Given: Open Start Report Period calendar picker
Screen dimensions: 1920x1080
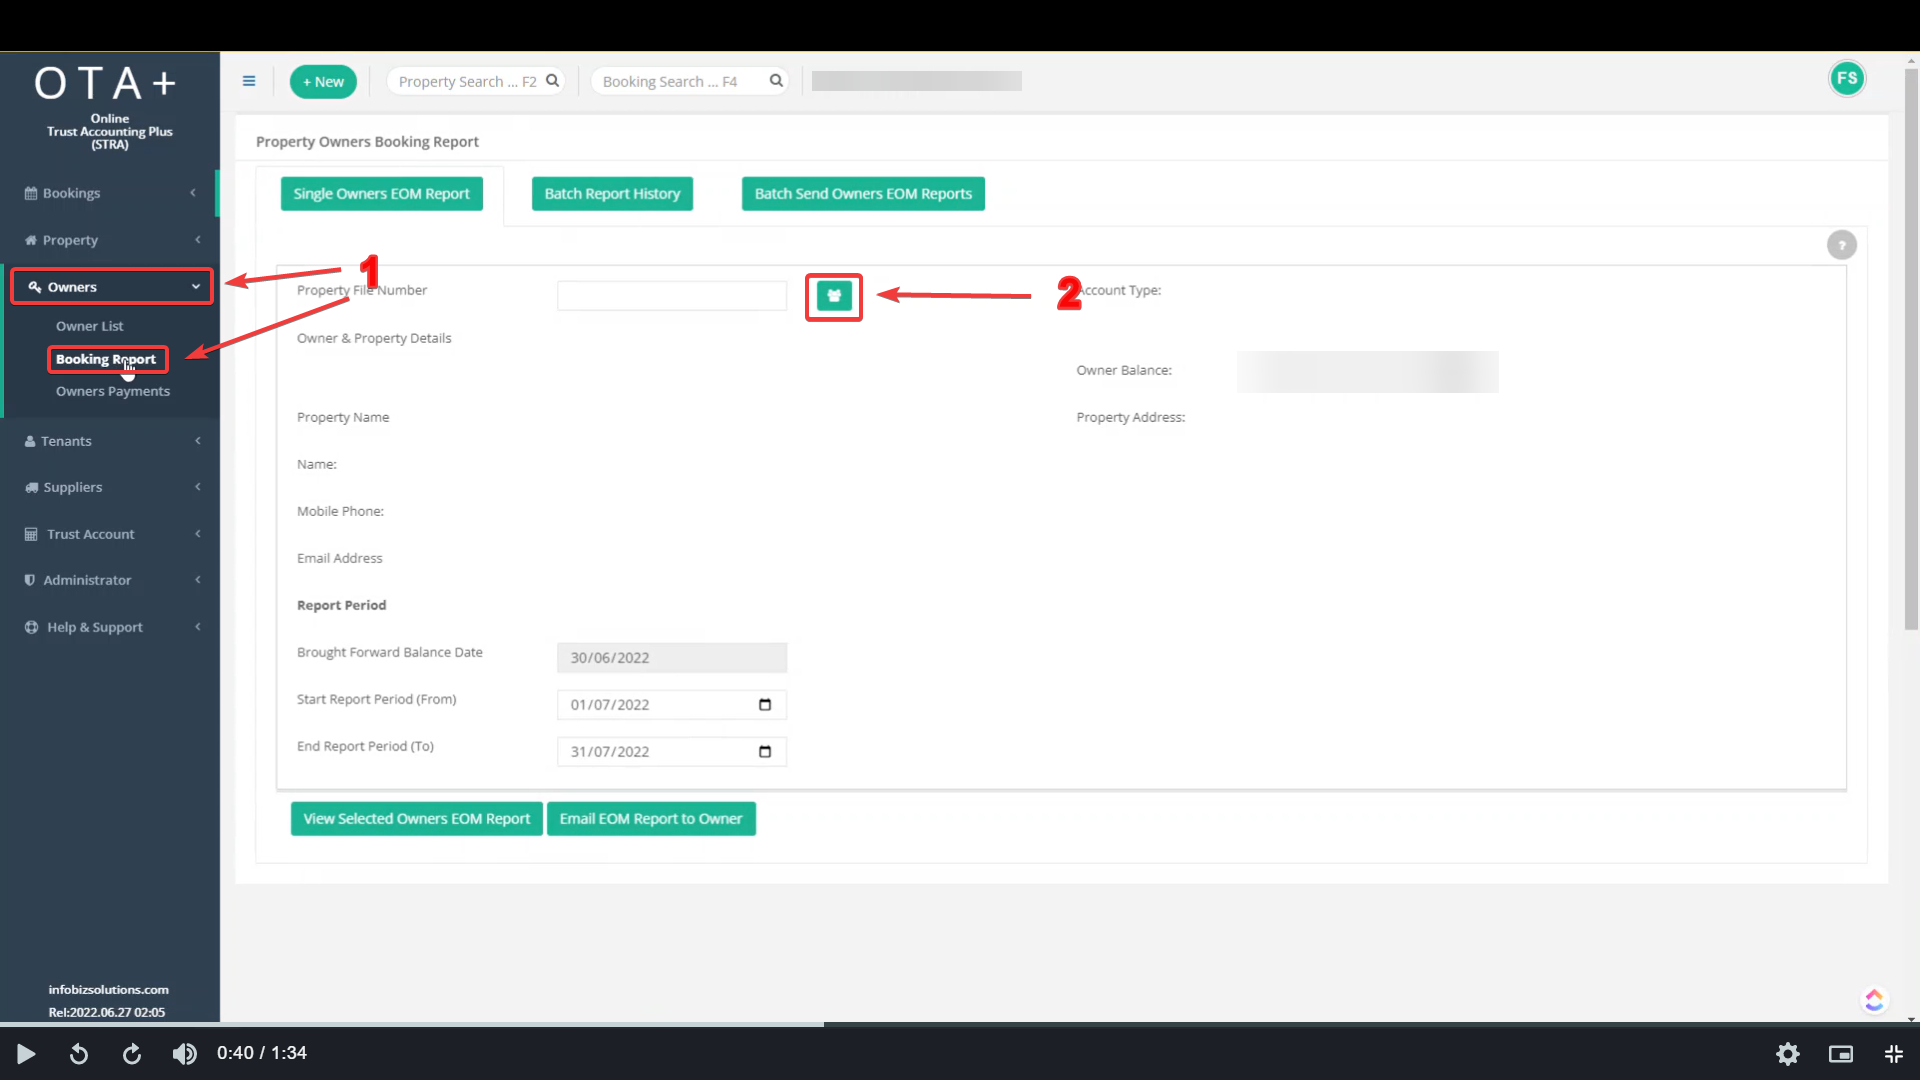Looking at the screenshot, I should pyautogui.click(x=765, y=705).
